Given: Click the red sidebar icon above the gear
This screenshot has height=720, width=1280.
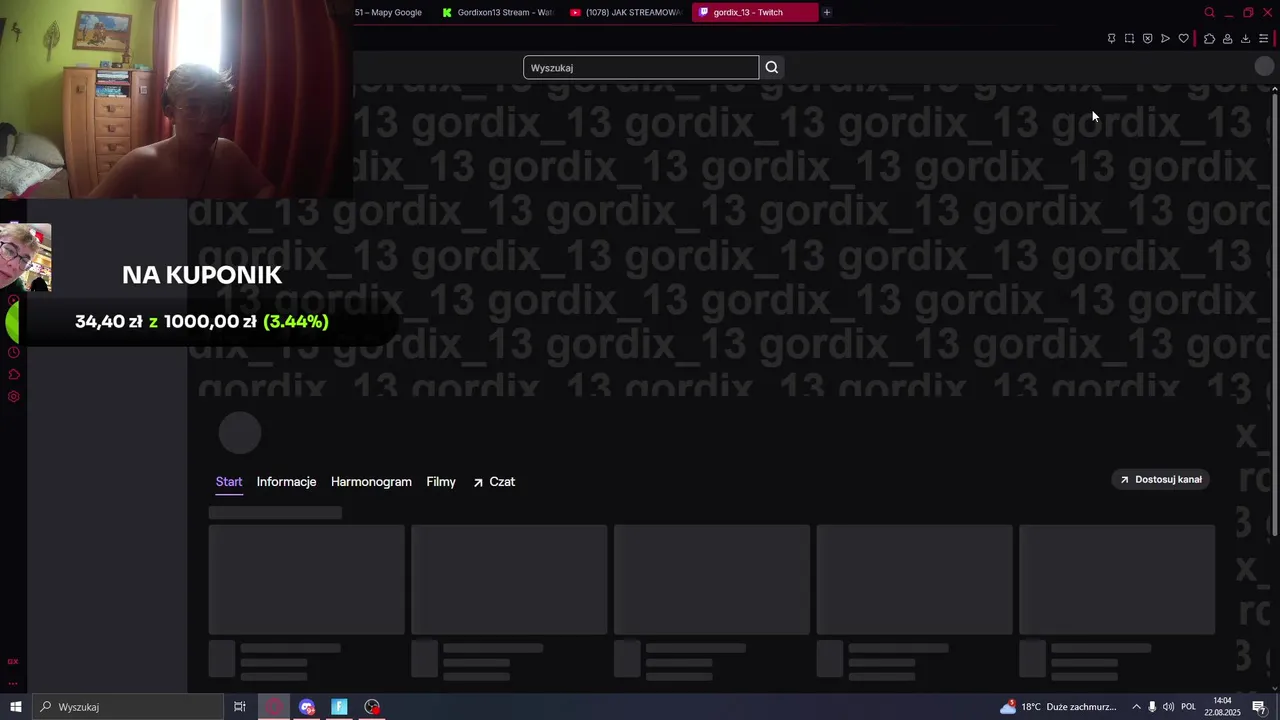Looking at the screenshot, I should click(13, 374).
